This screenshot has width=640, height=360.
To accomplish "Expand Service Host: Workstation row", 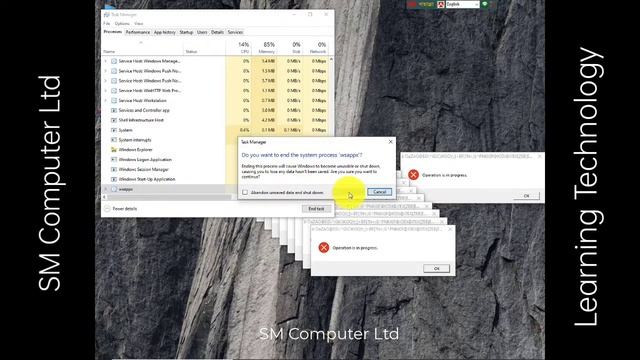I will pyautogui.click(x=106, y=100).
